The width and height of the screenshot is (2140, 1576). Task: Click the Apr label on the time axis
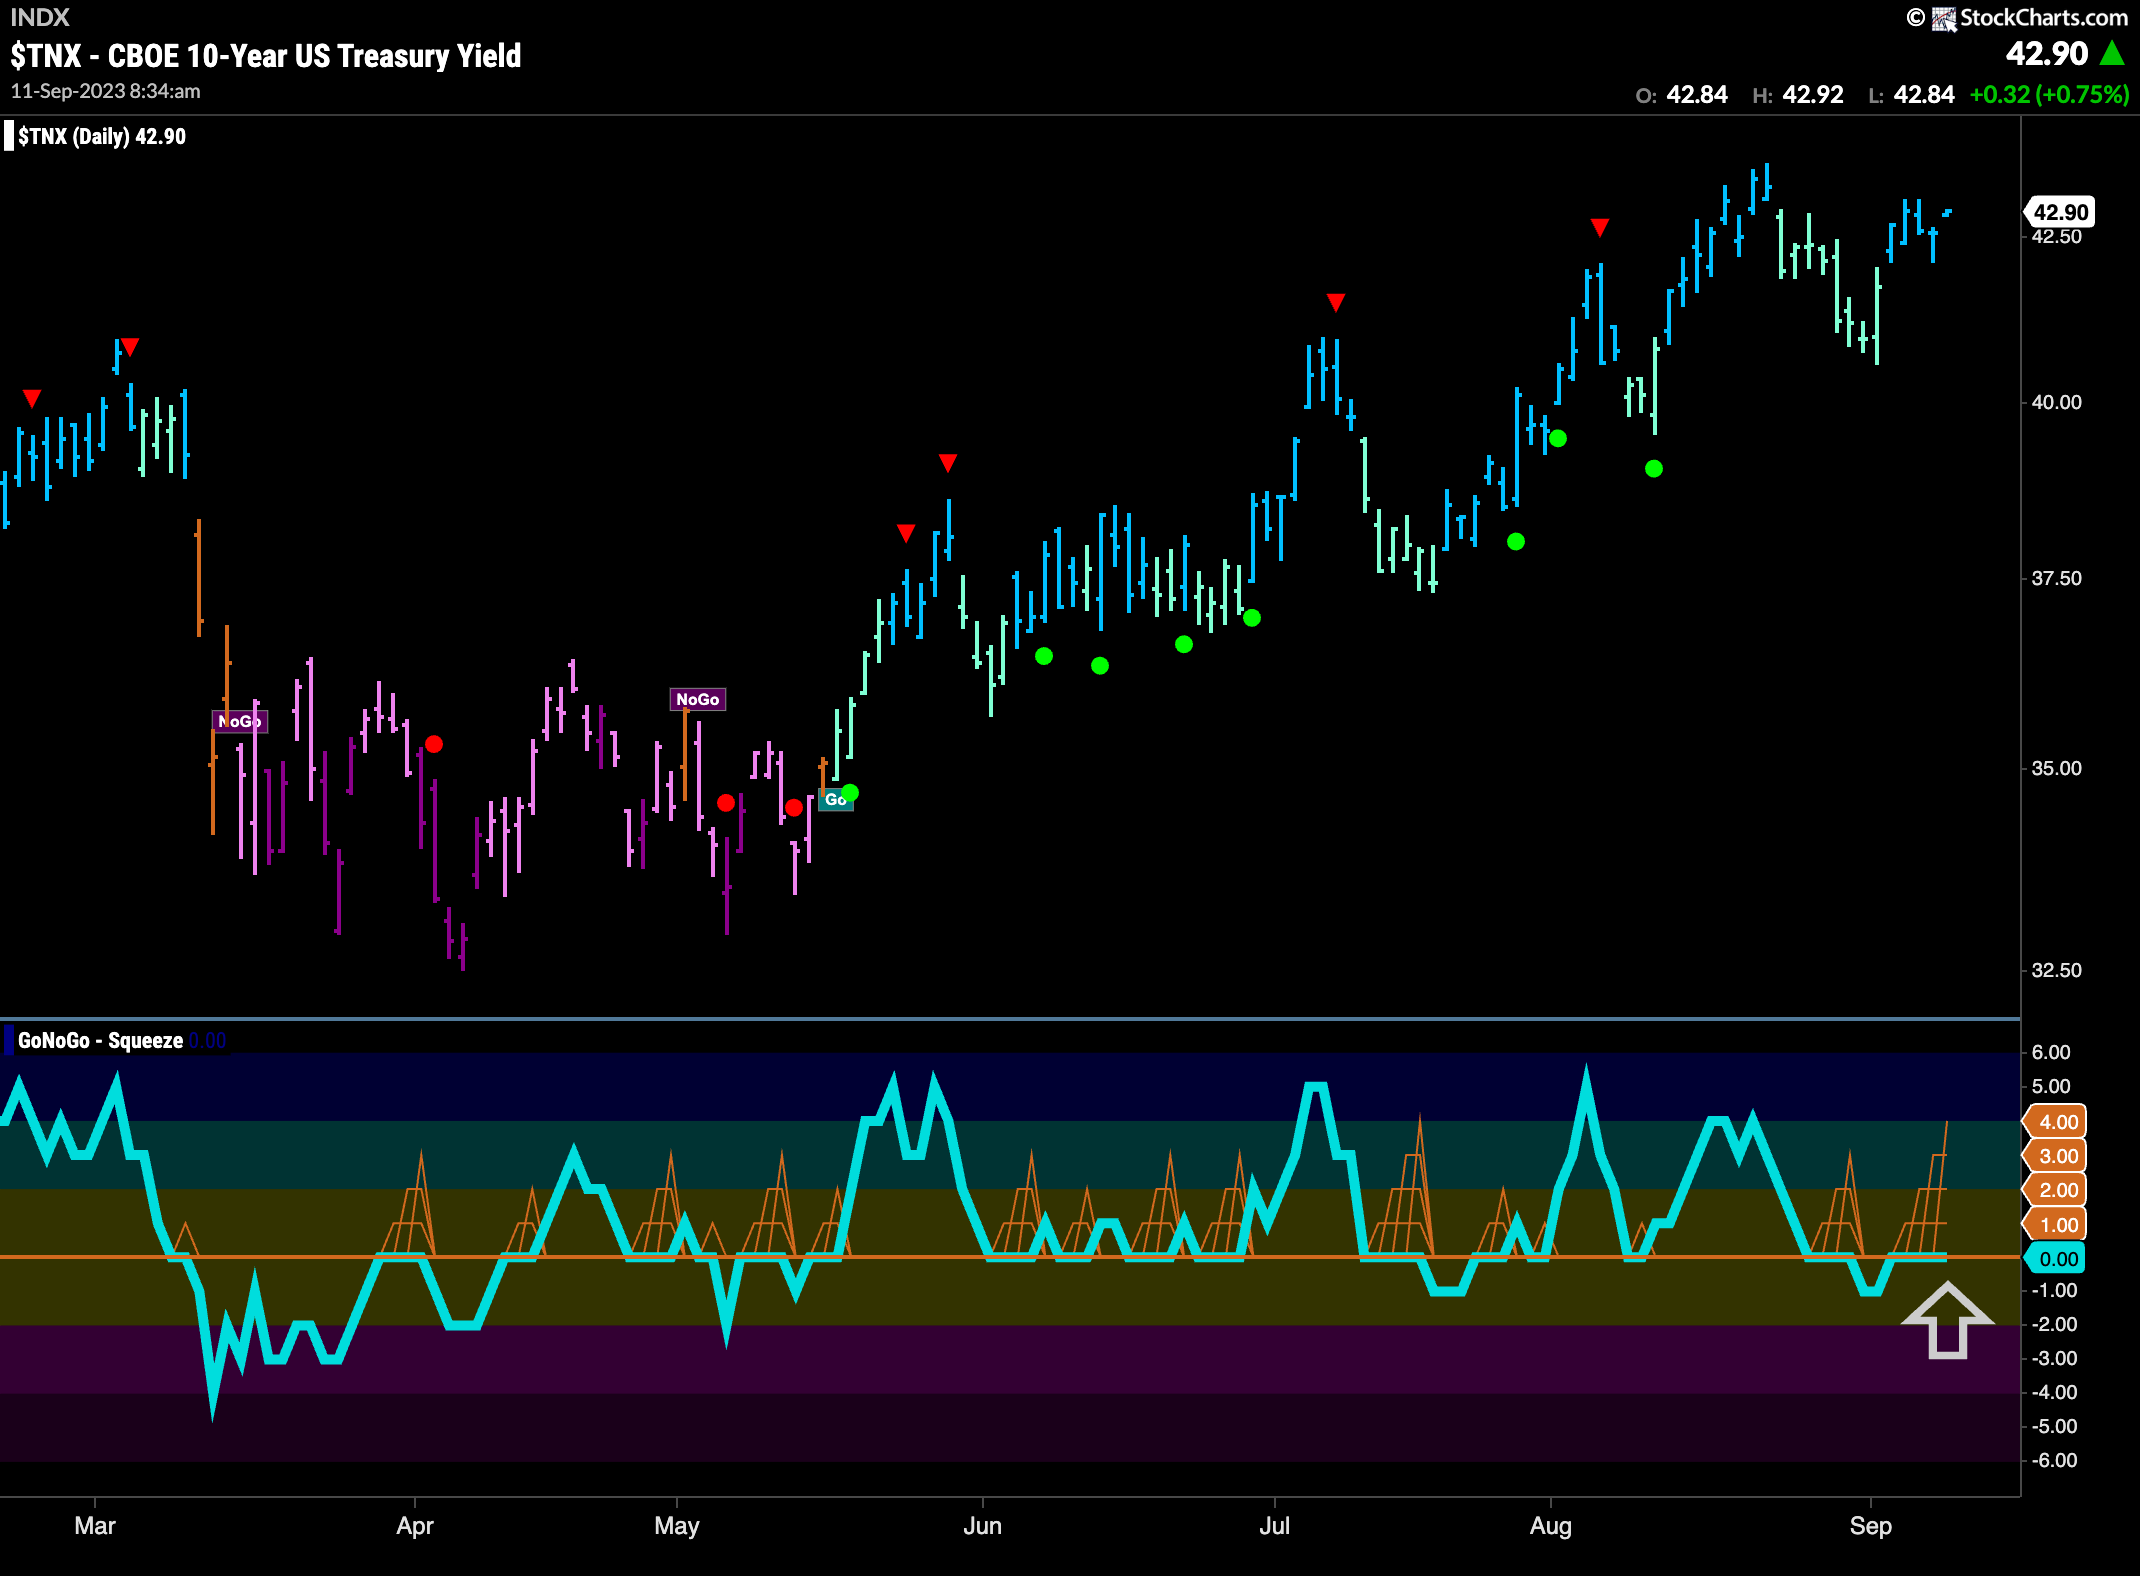tap(415, 1526)
